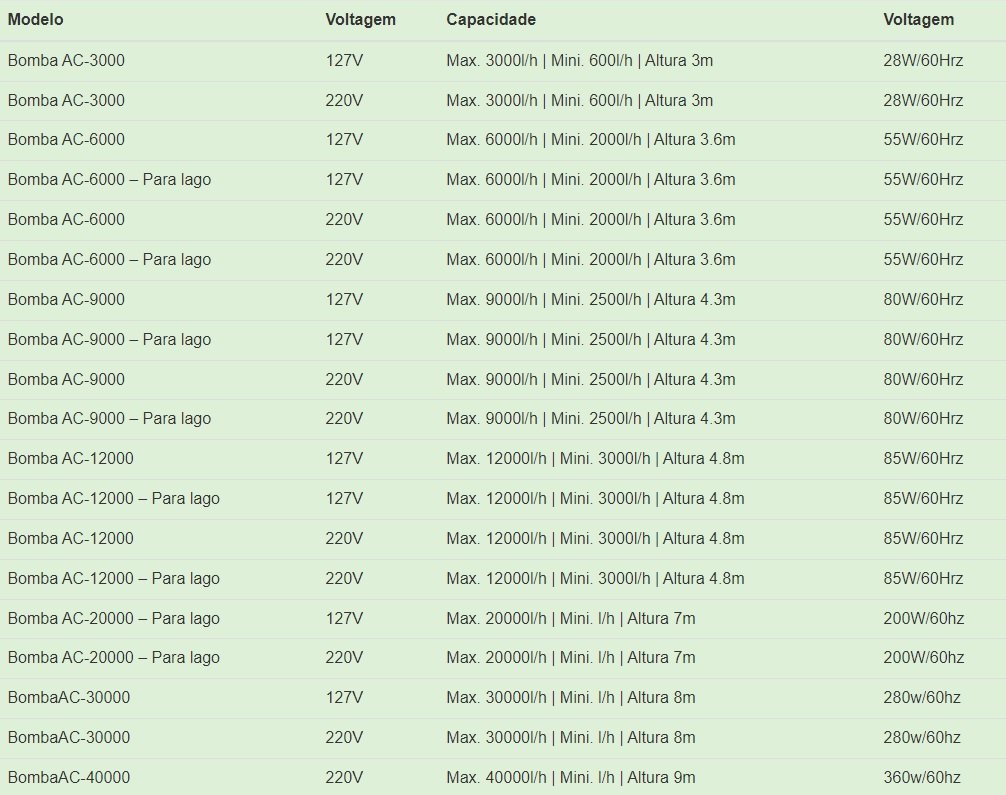1006x795 pixels.
Task: Click Max. 40000l/h capacity cell
Action: click(x=570, y=777)
